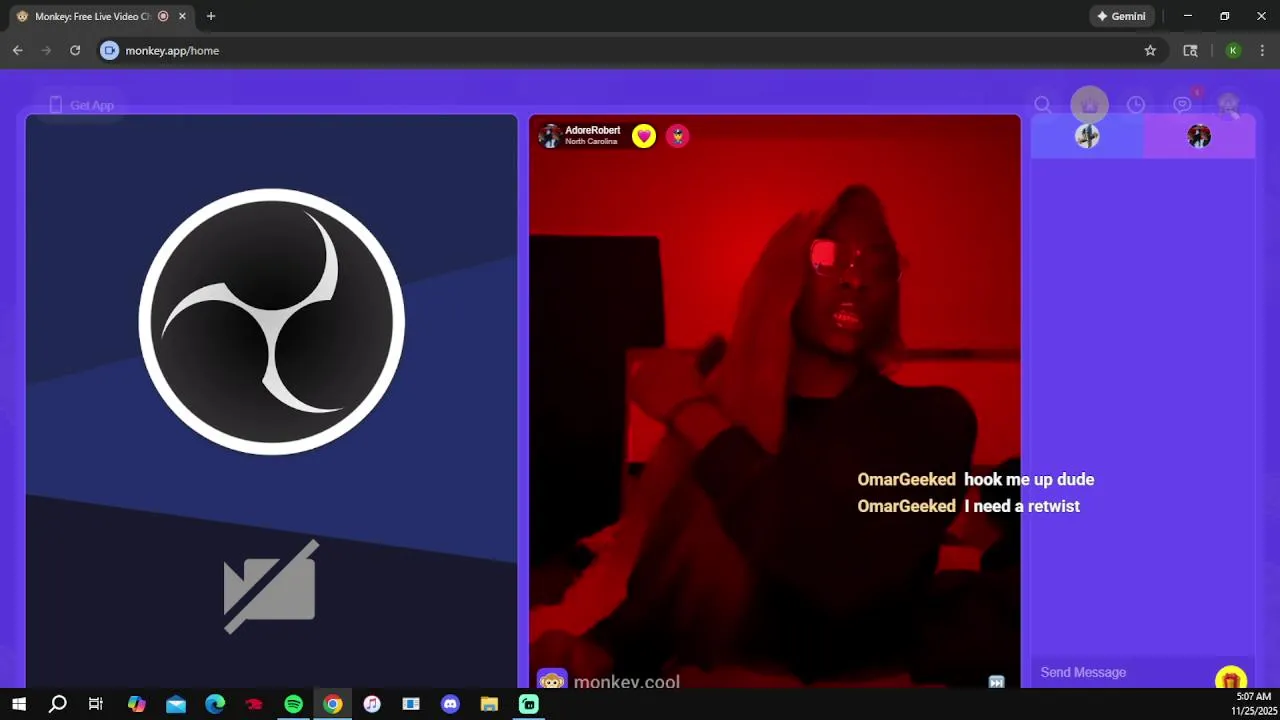1280x720 pixels.
Task: Click the camera-off icon in left panel
Action: [270, 587]
